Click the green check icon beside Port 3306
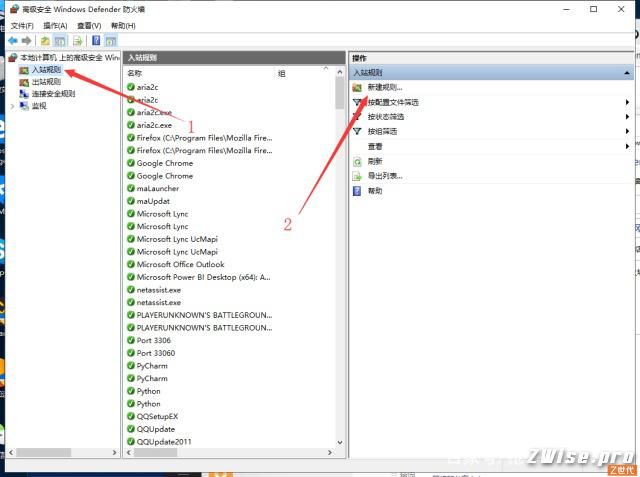Viewport: 640px width, 477px height. pos(131,340)
